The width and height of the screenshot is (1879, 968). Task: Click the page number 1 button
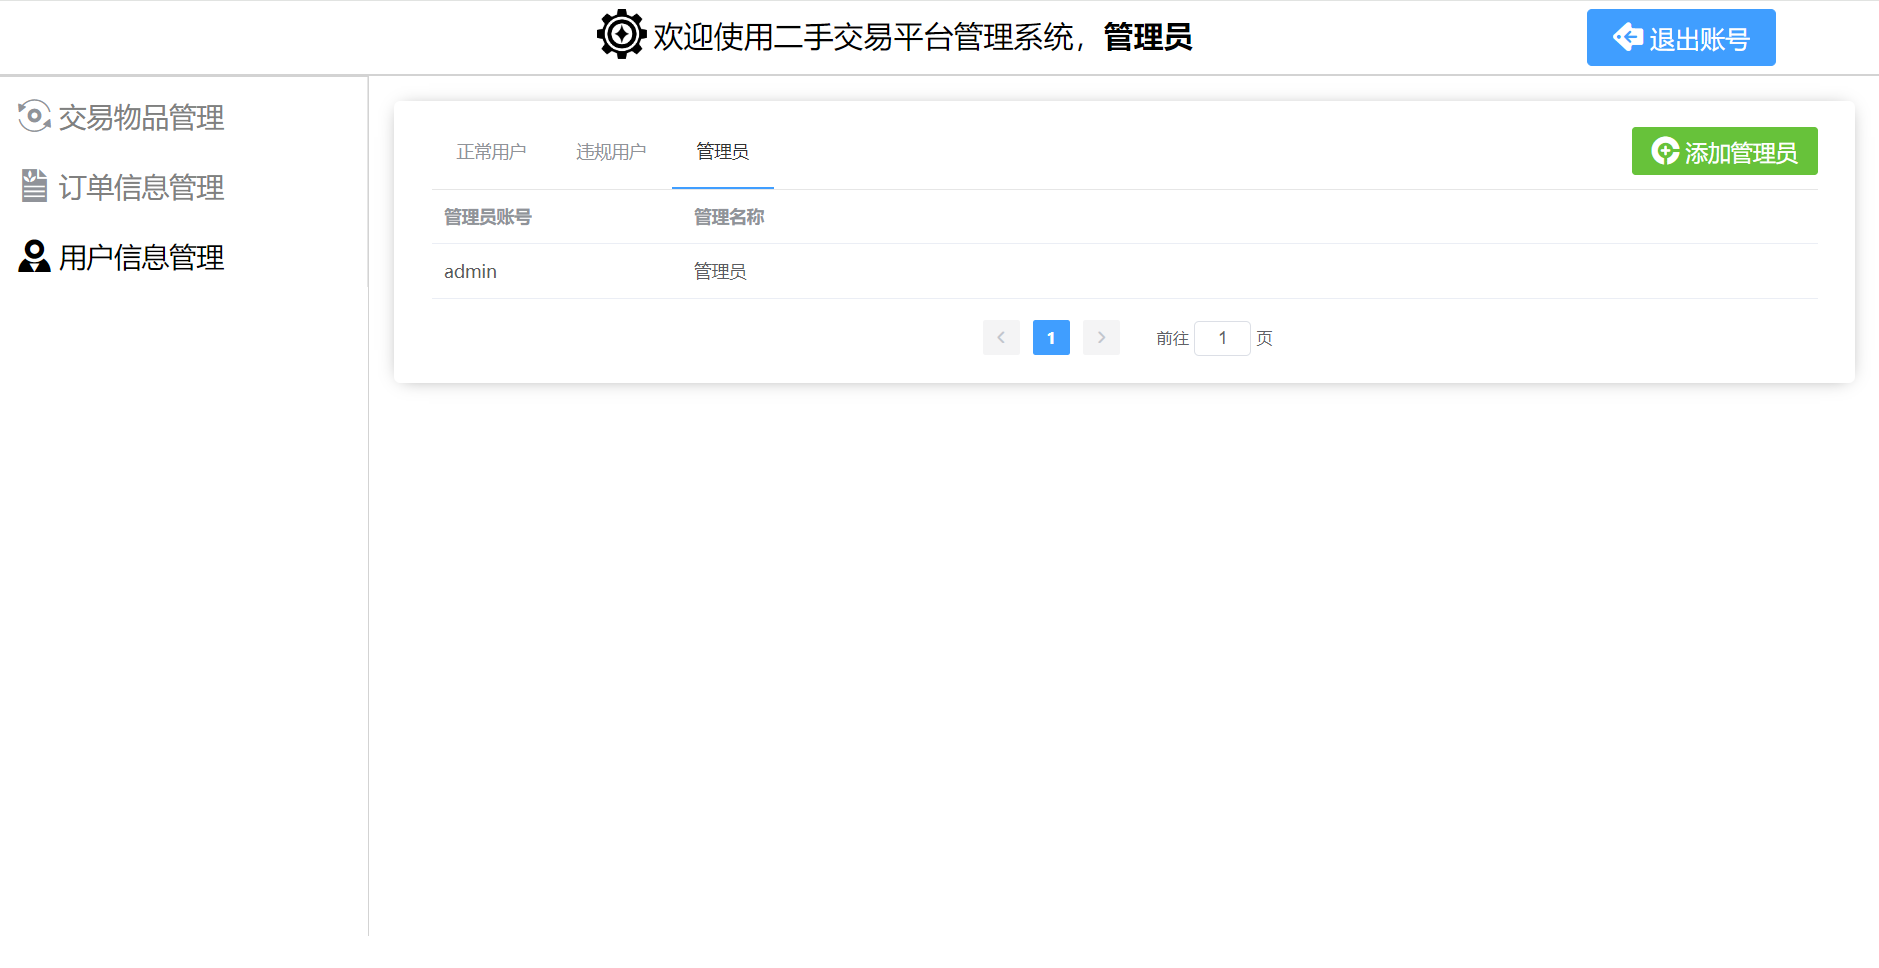[x=1051, y=337]
